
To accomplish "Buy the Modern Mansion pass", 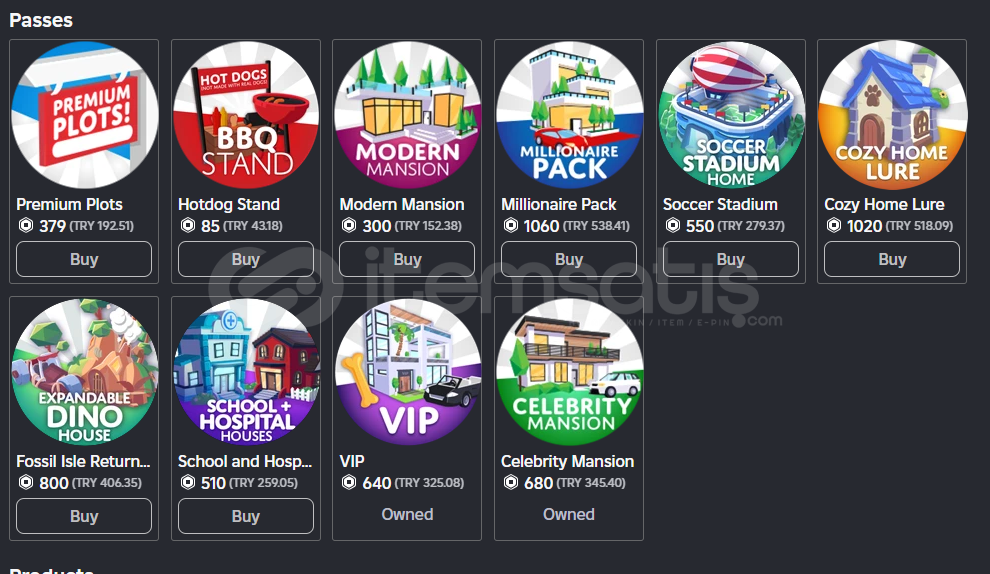I will [x=407, y=259].
